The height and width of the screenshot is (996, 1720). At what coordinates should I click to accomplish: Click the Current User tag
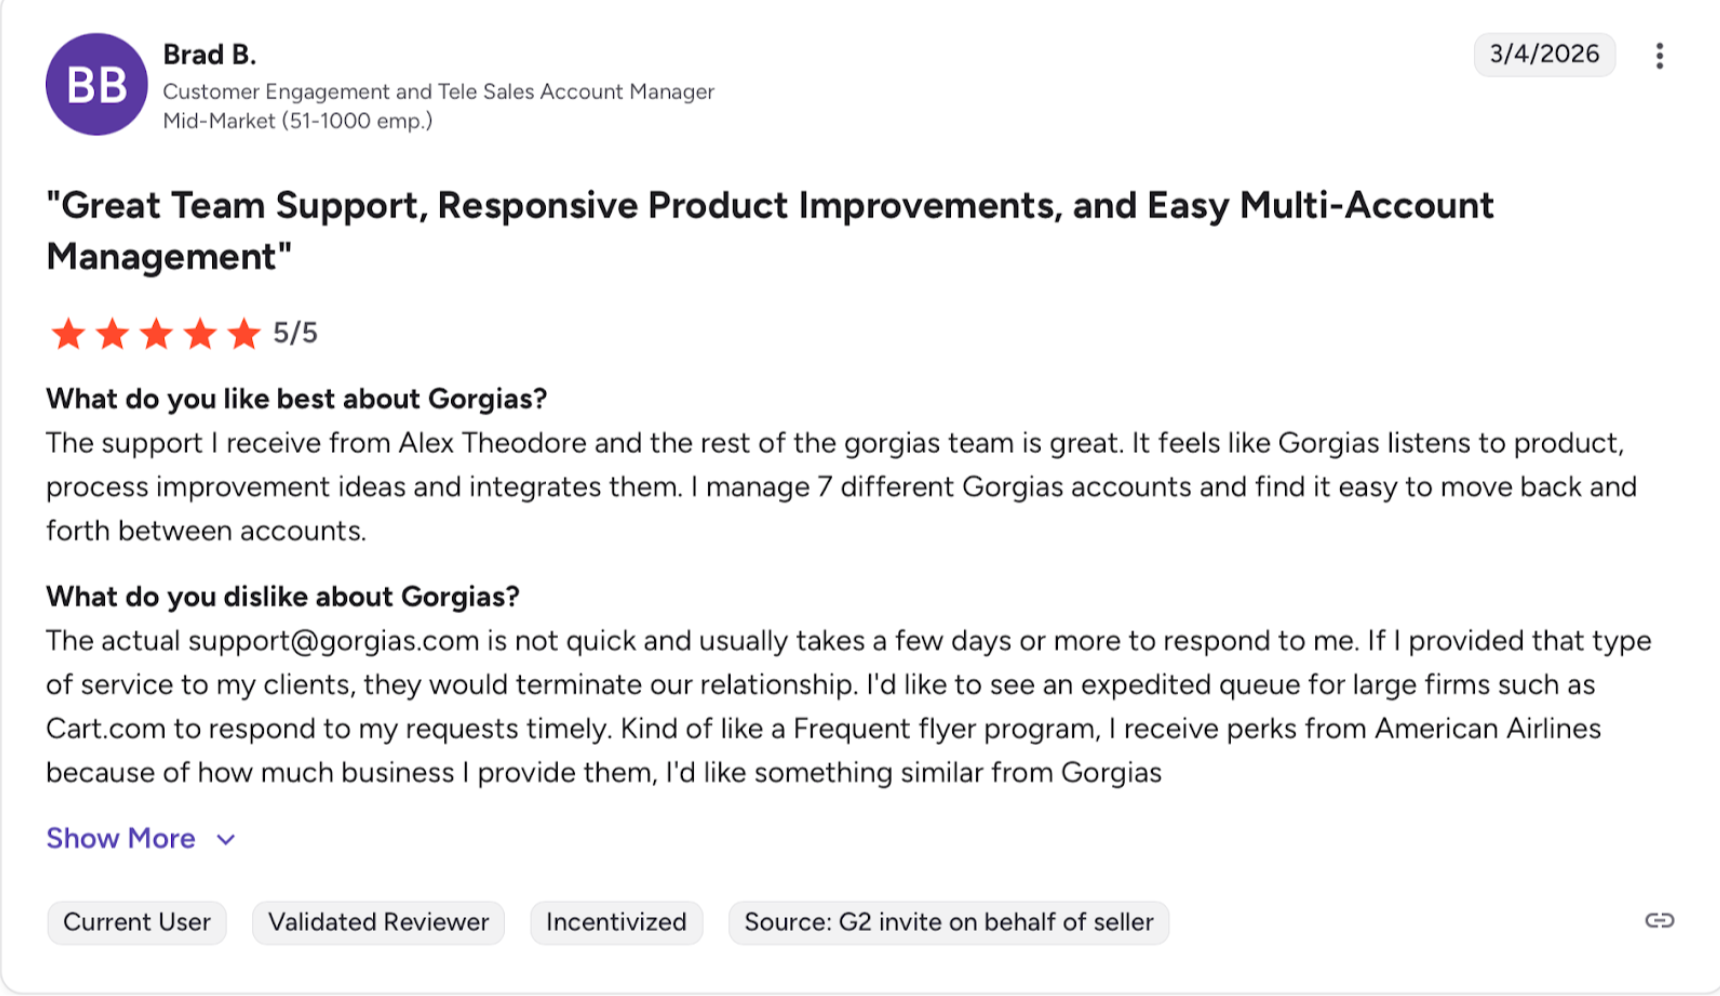(x=137, y=922)
